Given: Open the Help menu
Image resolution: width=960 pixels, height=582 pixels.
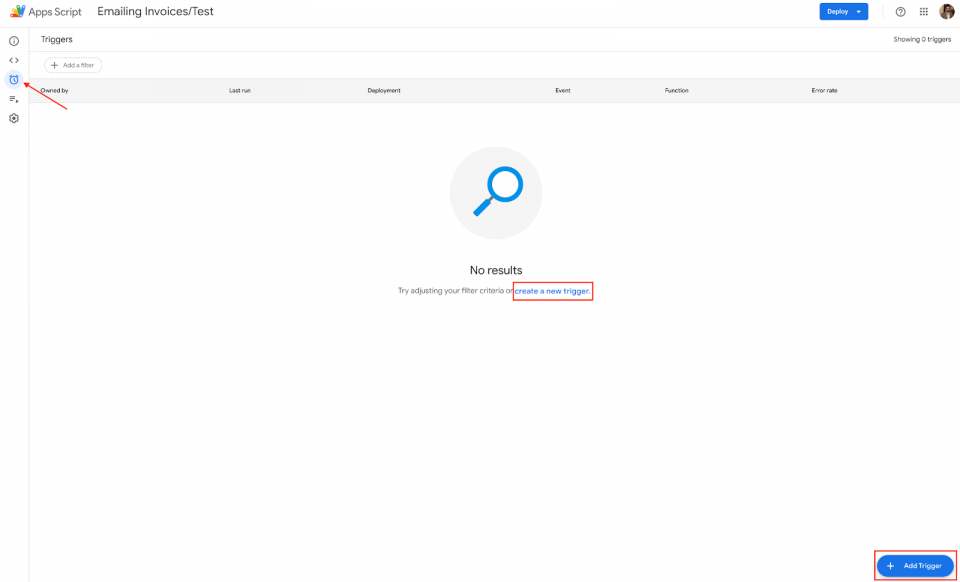Looking at the screenshot, I should click(x=899, y=11).
